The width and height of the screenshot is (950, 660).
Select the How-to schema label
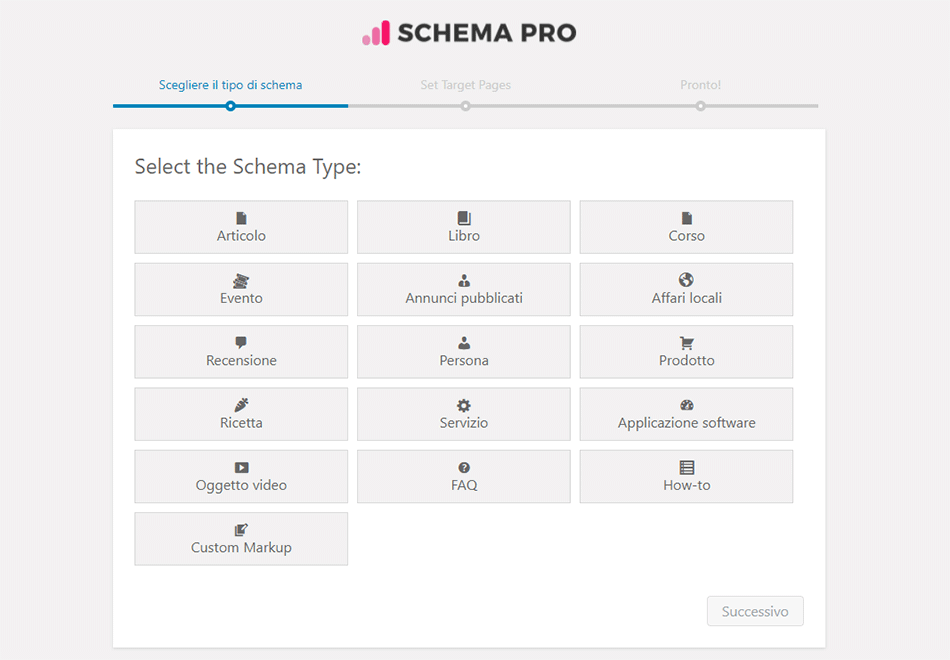tap(686, 485)
